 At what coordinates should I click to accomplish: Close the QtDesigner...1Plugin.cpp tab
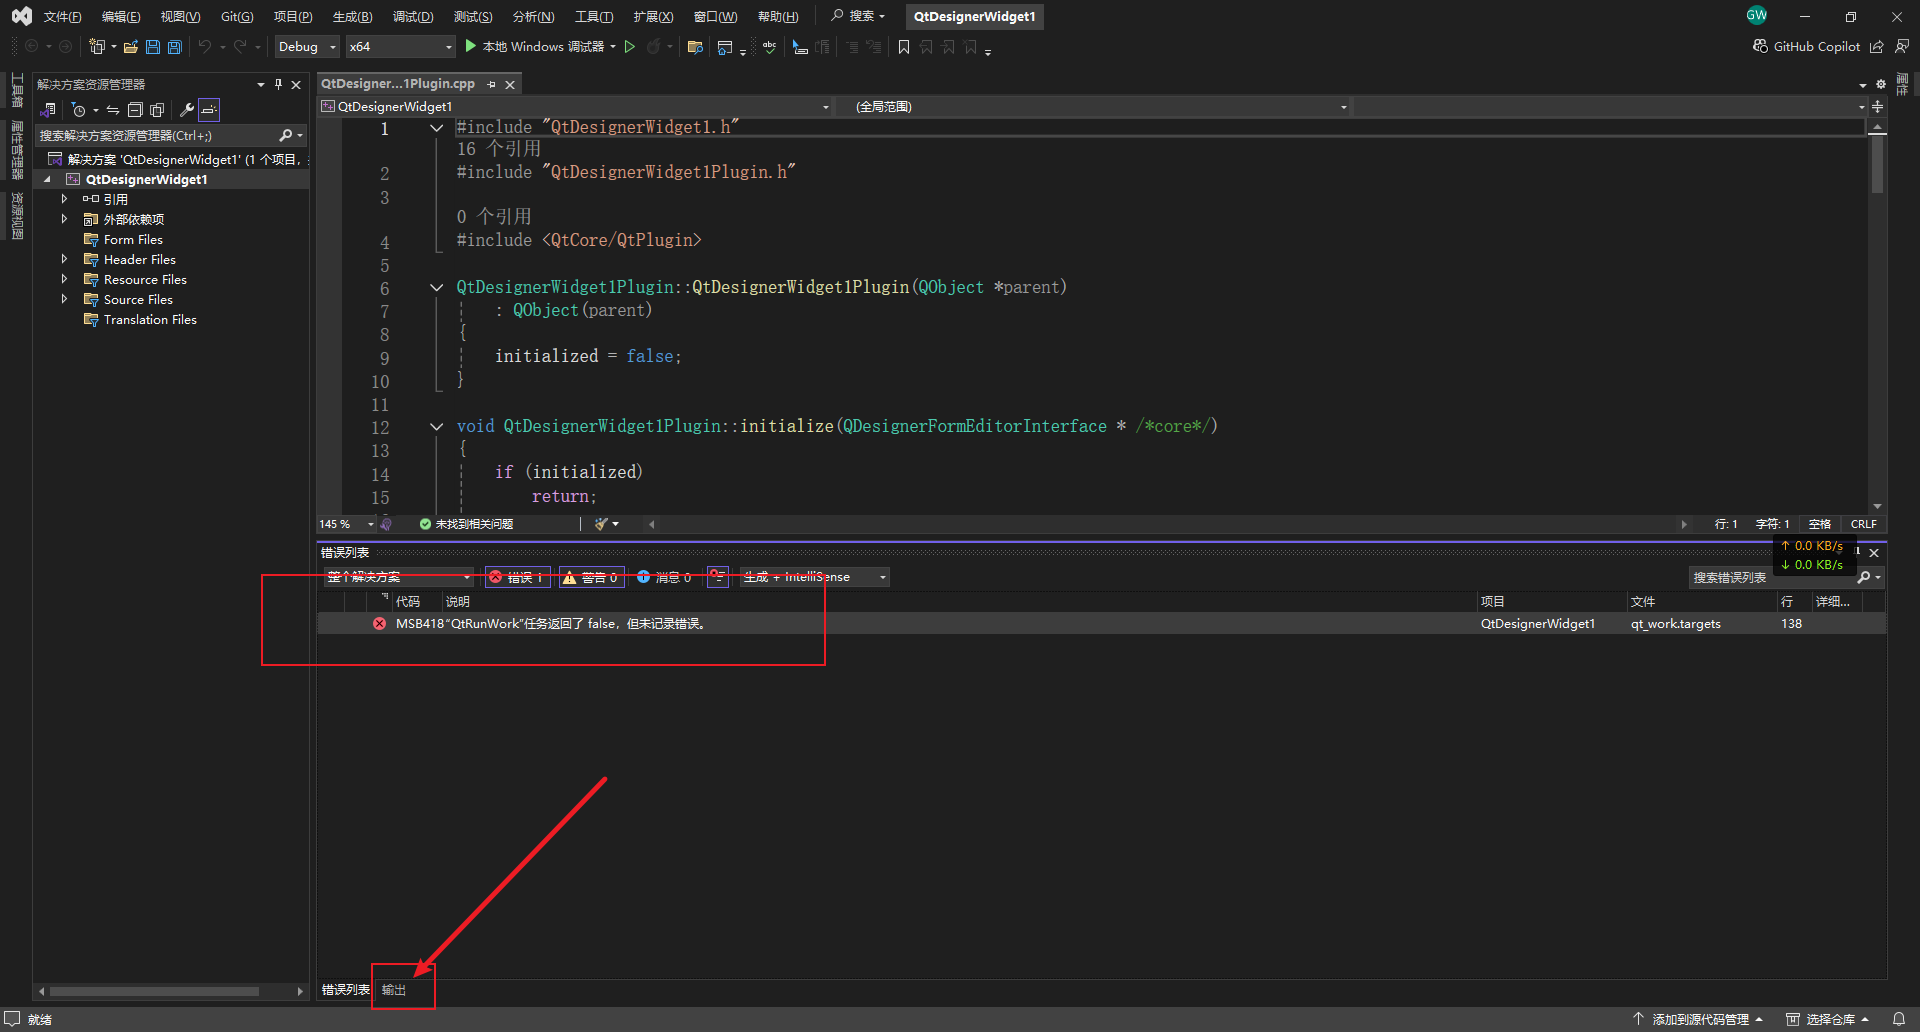click(x=510, y=85)
